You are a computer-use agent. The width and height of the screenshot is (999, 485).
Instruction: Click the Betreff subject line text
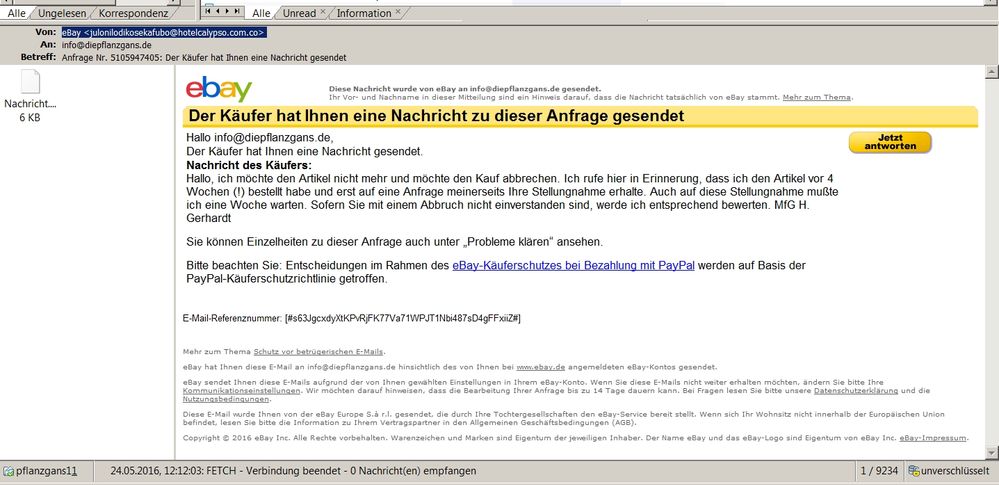[204, 57]
